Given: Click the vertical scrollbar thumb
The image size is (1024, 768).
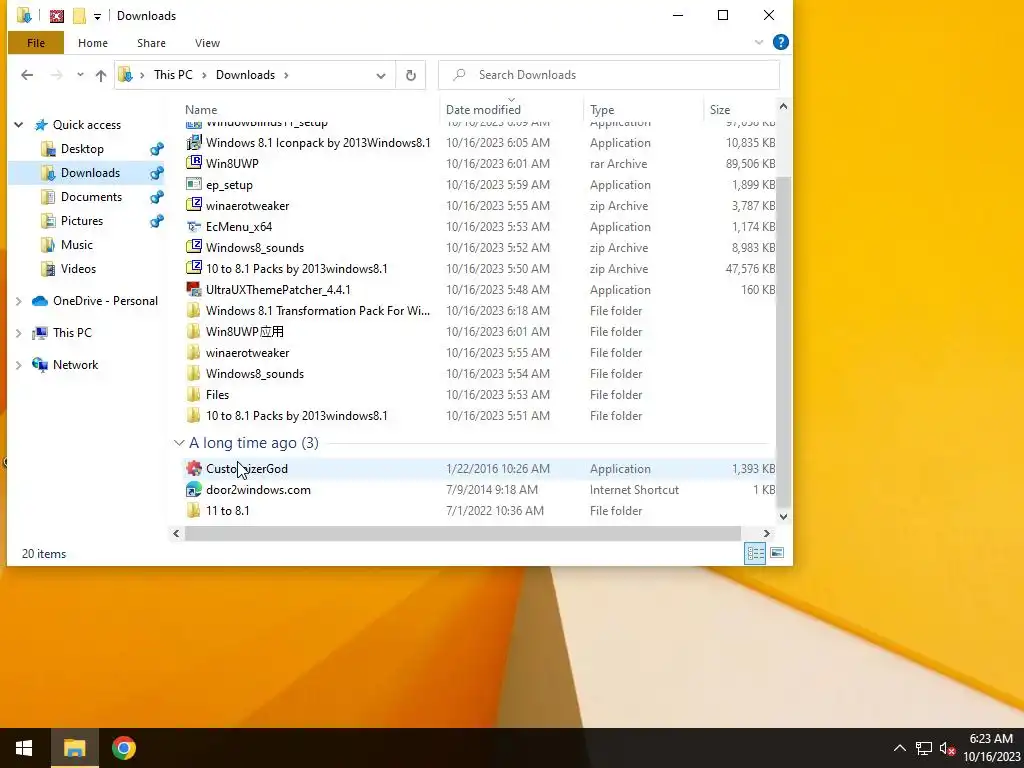Looking at the screenshot, I should (783, 342).
